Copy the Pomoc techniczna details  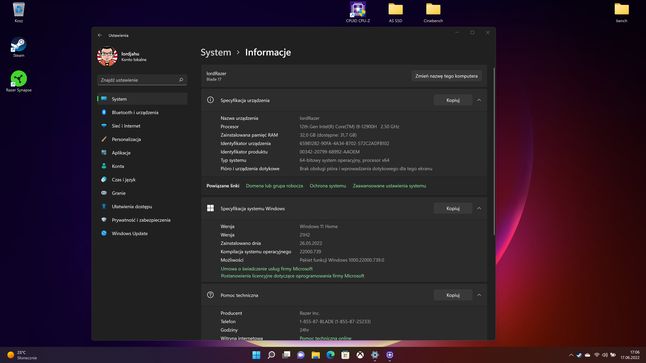coord(453,295)
